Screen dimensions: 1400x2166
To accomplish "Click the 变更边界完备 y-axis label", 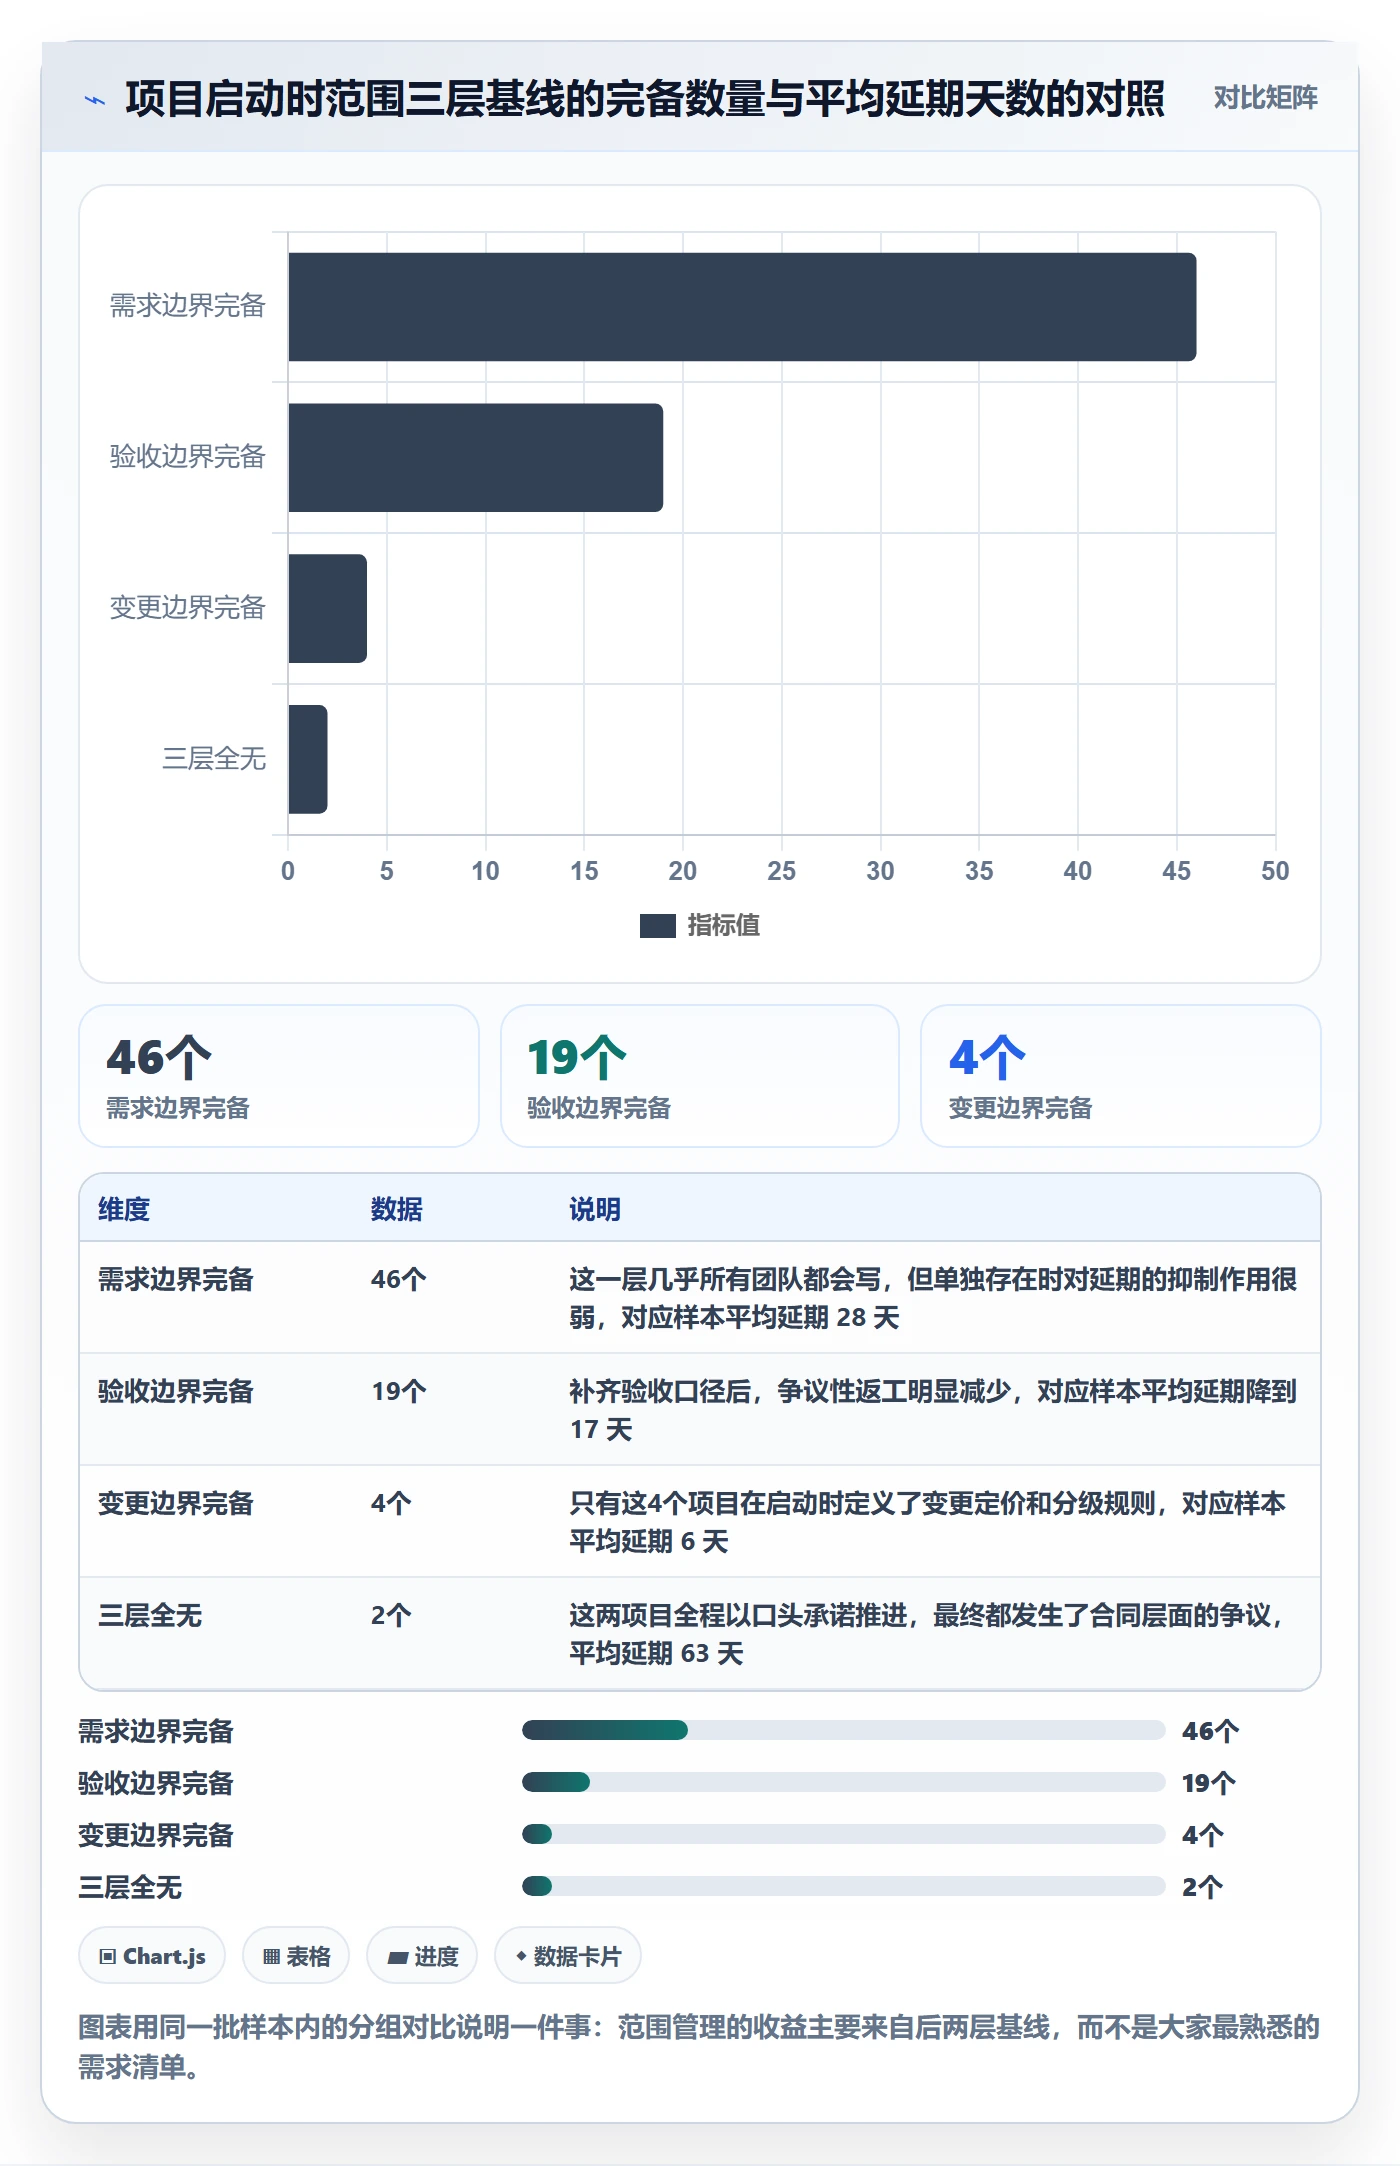I will point(187,608).
